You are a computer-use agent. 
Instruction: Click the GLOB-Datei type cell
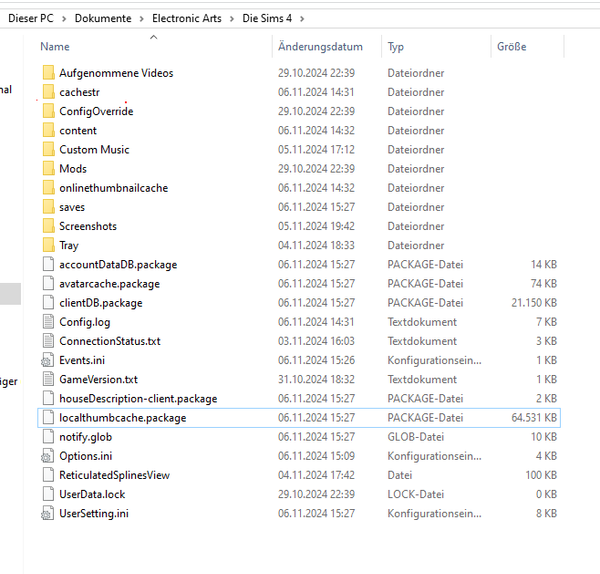416,437
